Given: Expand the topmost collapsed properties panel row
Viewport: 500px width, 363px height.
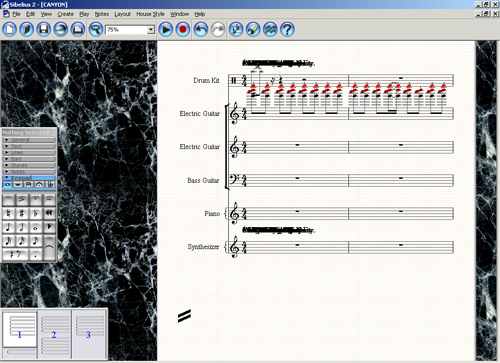Looking at the screenshot, I should tap(30, 140).
